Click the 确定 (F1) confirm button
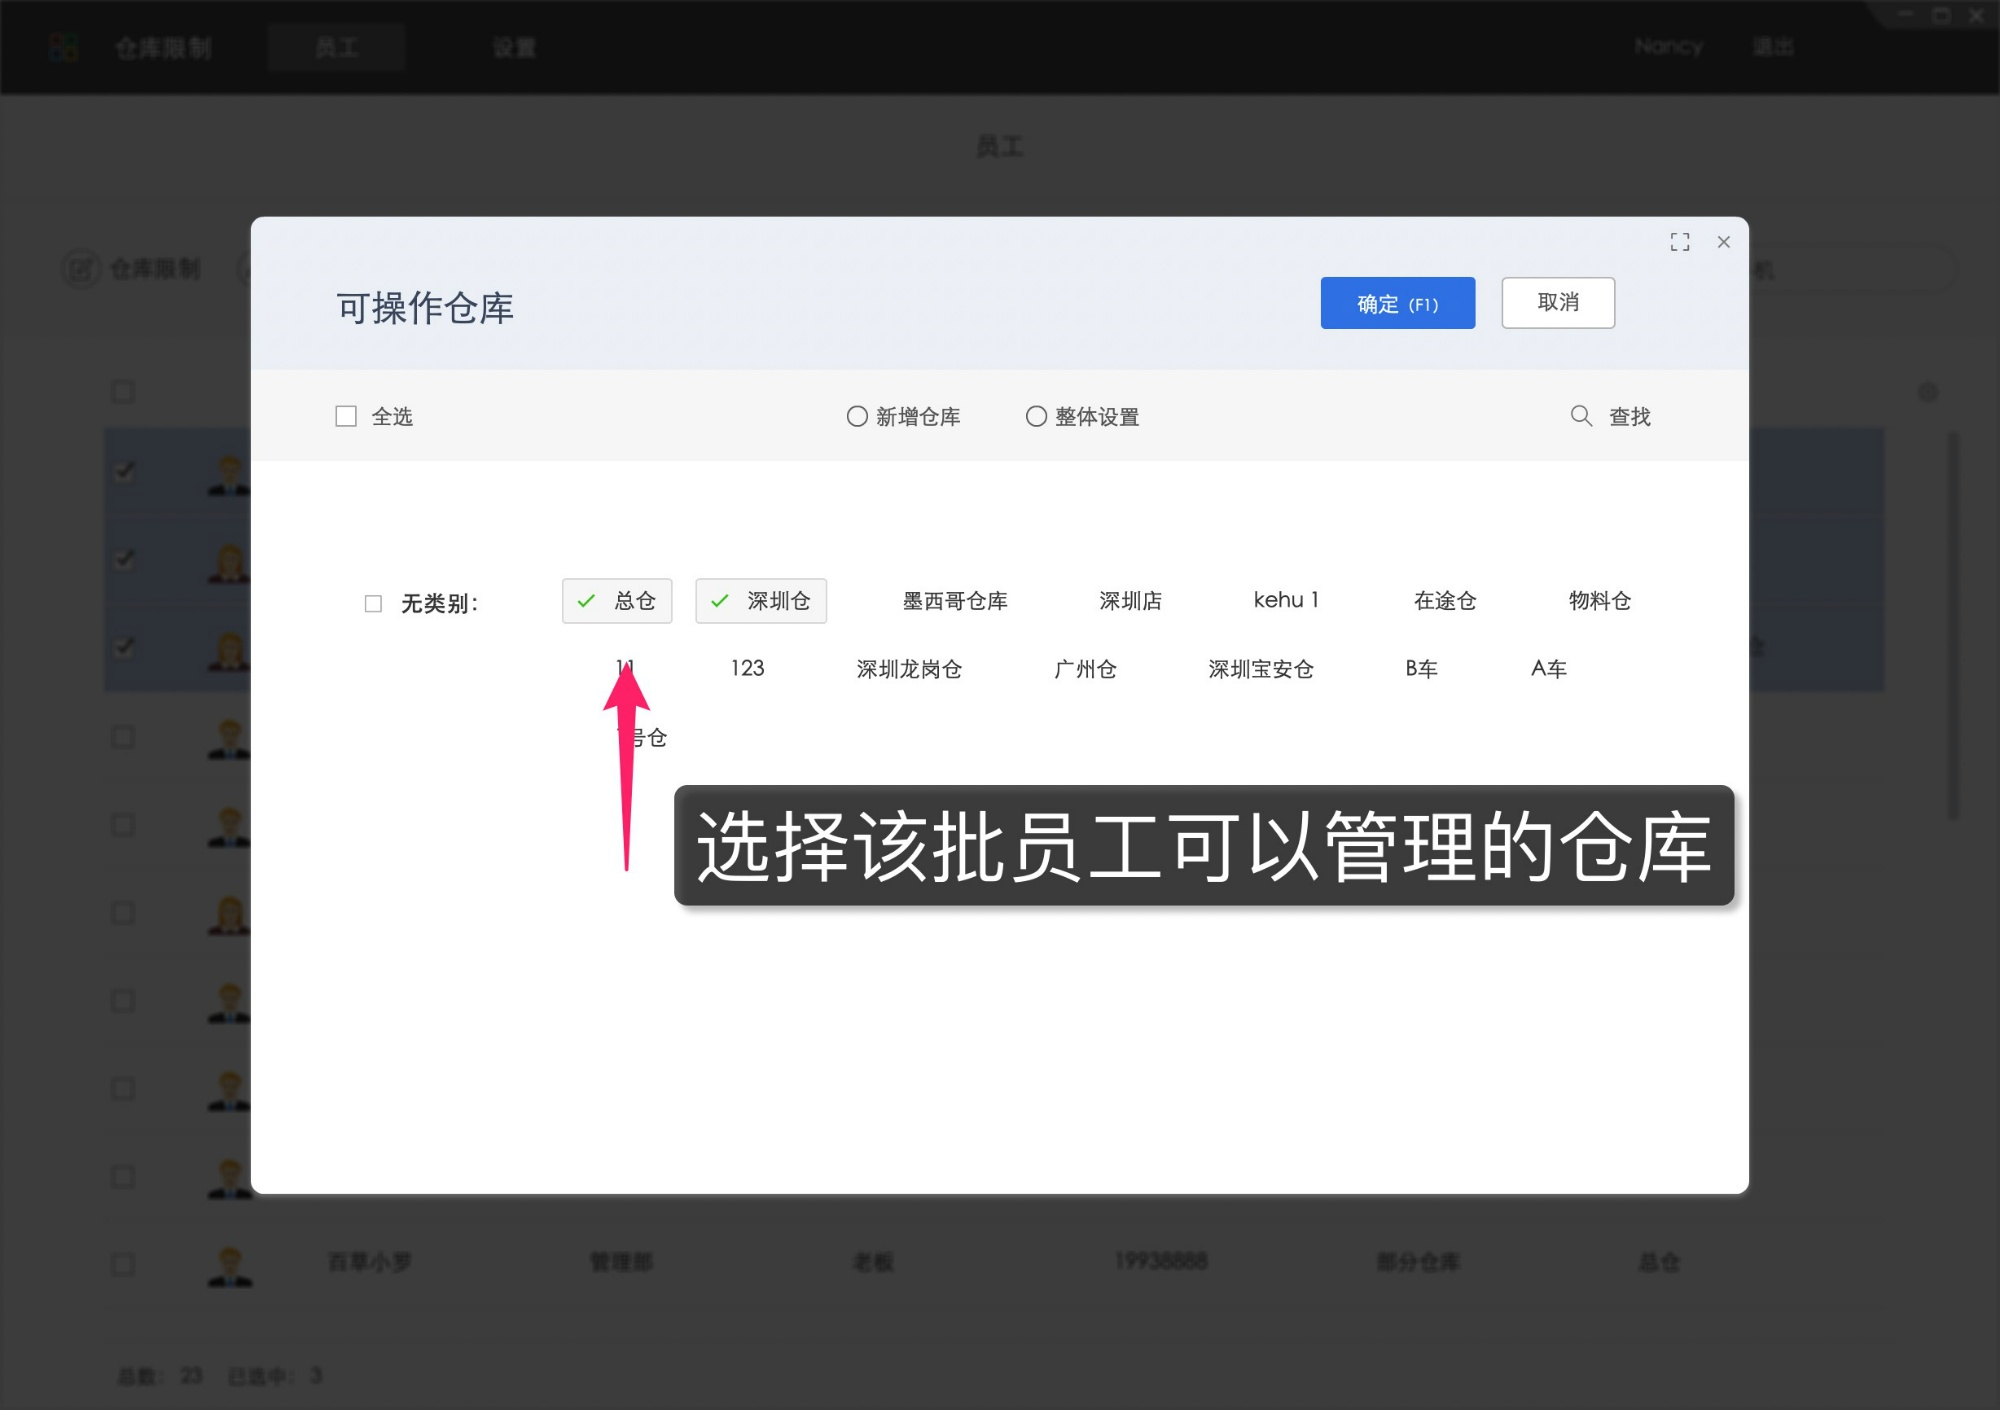The image size is (2000, 1410). 1398,303
